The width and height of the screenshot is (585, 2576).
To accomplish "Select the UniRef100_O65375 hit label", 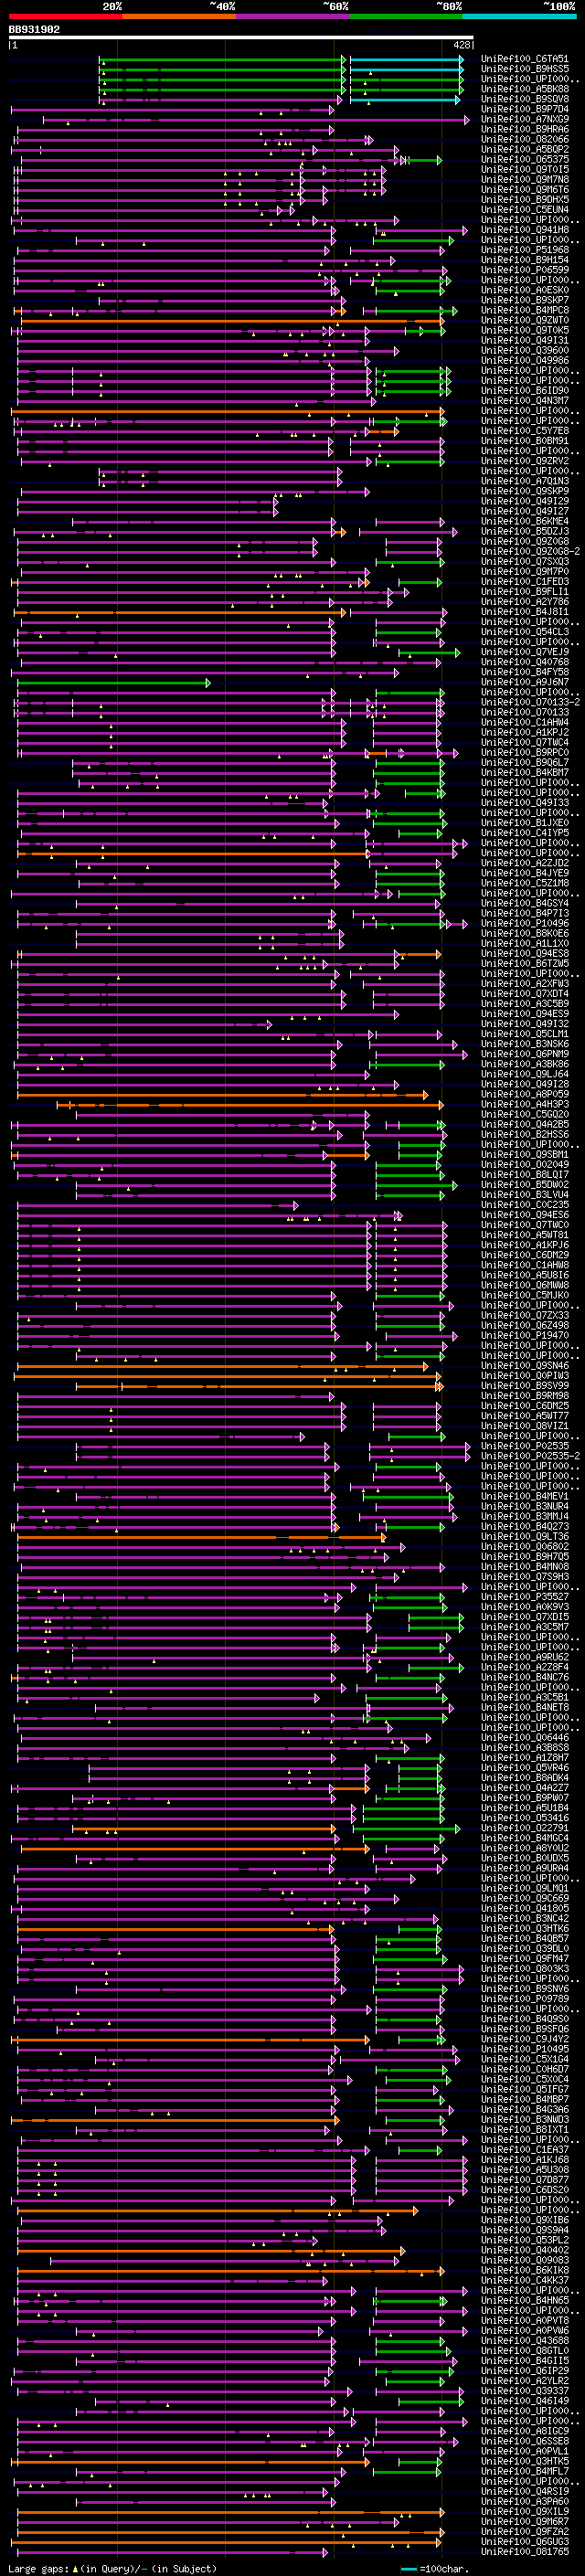I will (x=525, y=160).
